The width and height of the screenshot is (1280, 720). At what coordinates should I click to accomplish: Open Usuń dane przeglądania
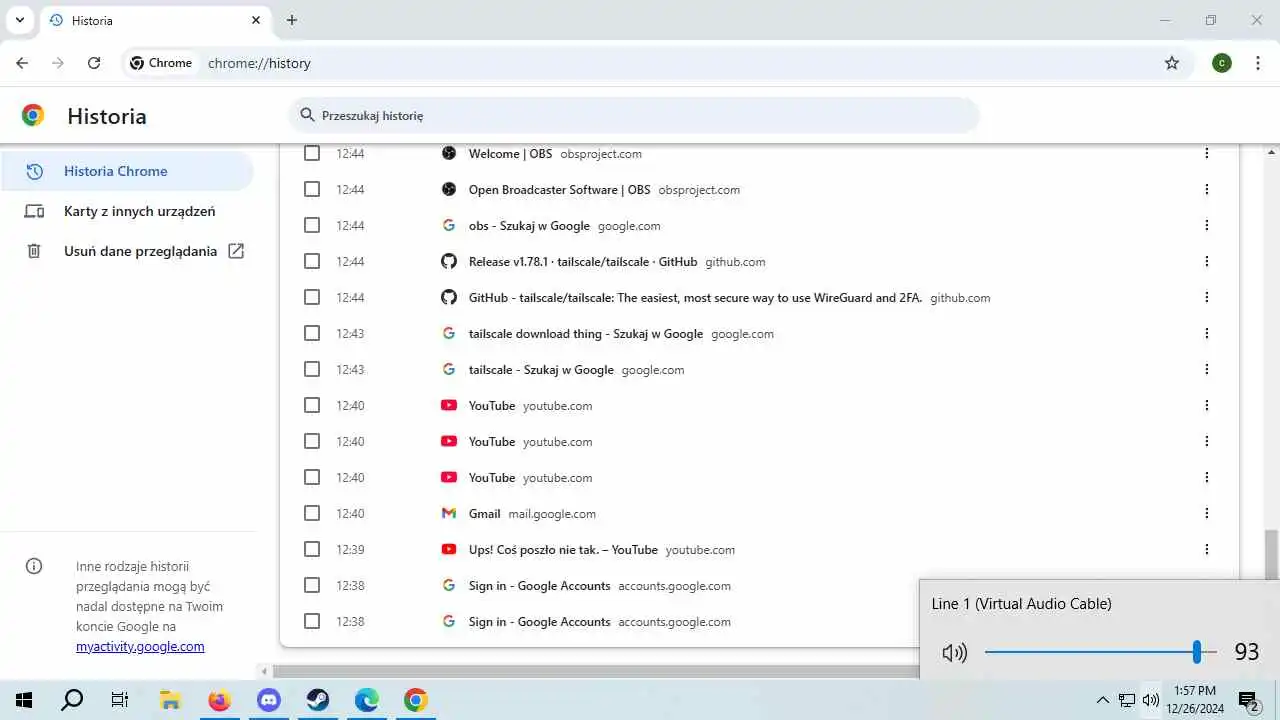(127, 251)
